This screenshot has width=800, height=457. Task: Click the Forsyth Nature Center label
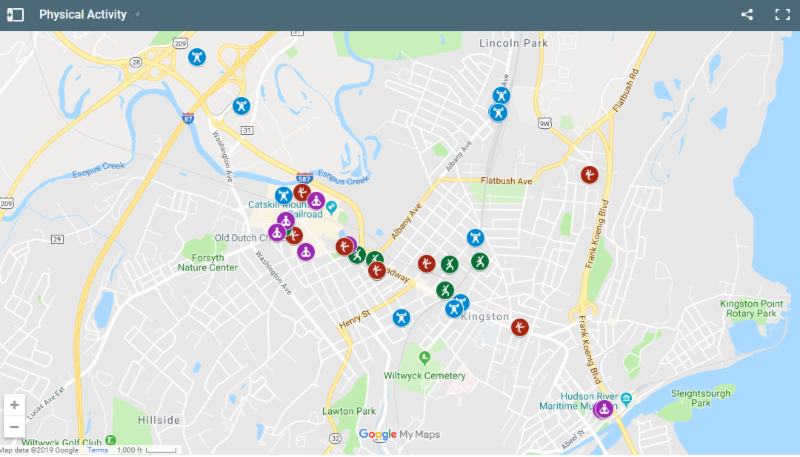point(207,263)
